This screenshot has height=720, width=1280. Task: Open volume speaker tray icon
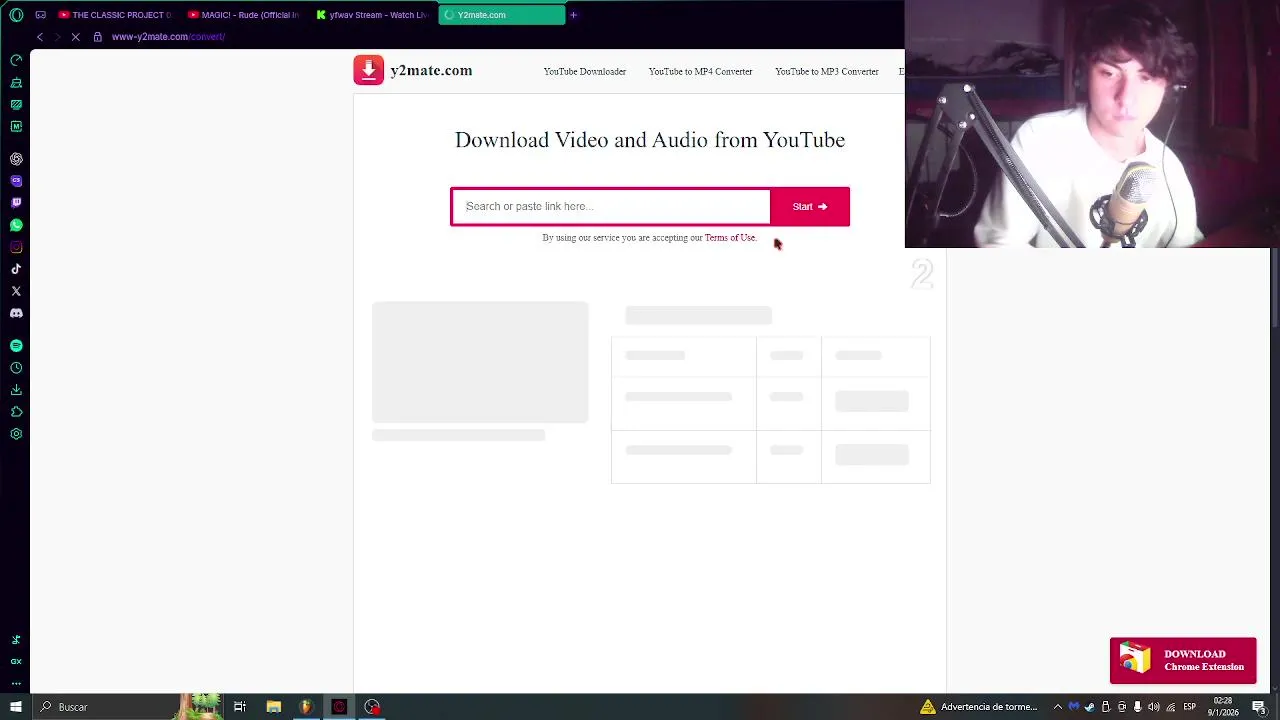click(1154, 707)
